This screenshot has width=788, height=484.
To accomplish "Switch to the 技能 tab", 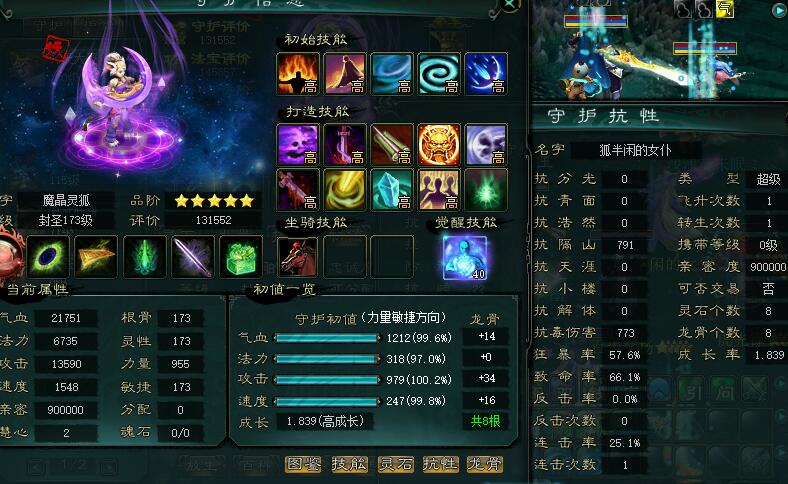I will tap(349, 463).
